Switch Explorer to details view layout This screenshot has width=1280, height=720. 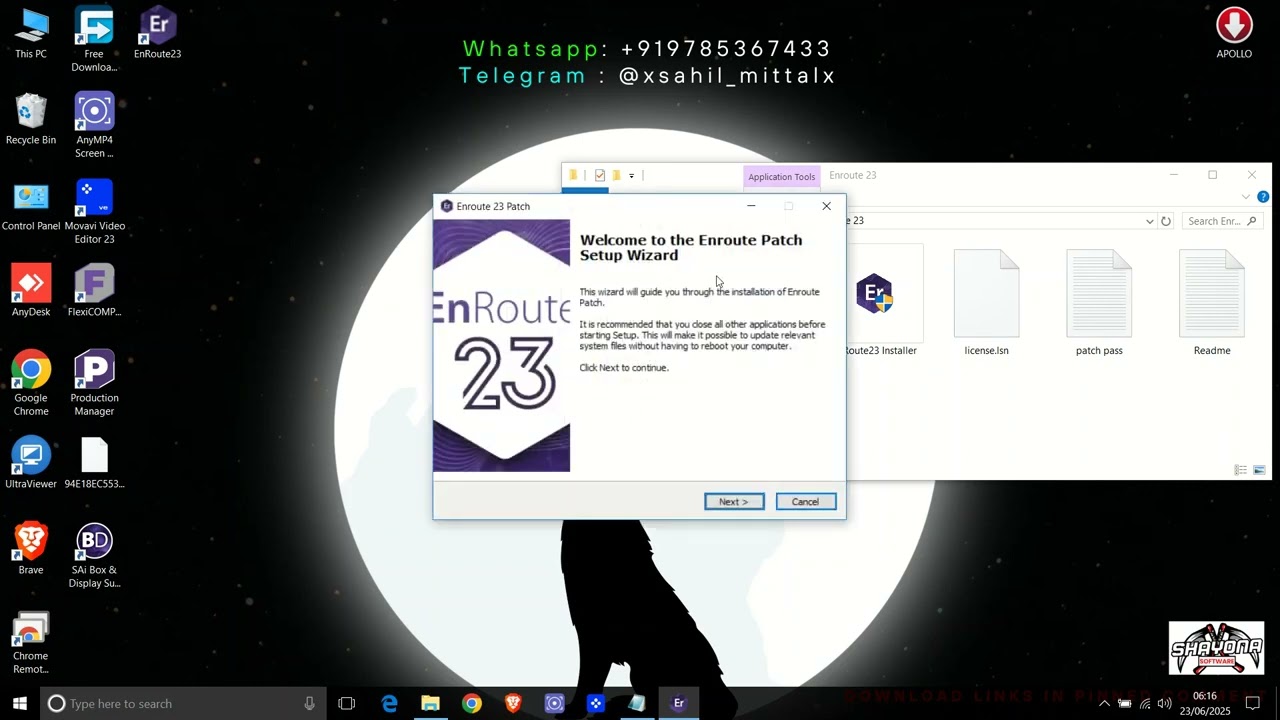click(x=1240, y=470)
